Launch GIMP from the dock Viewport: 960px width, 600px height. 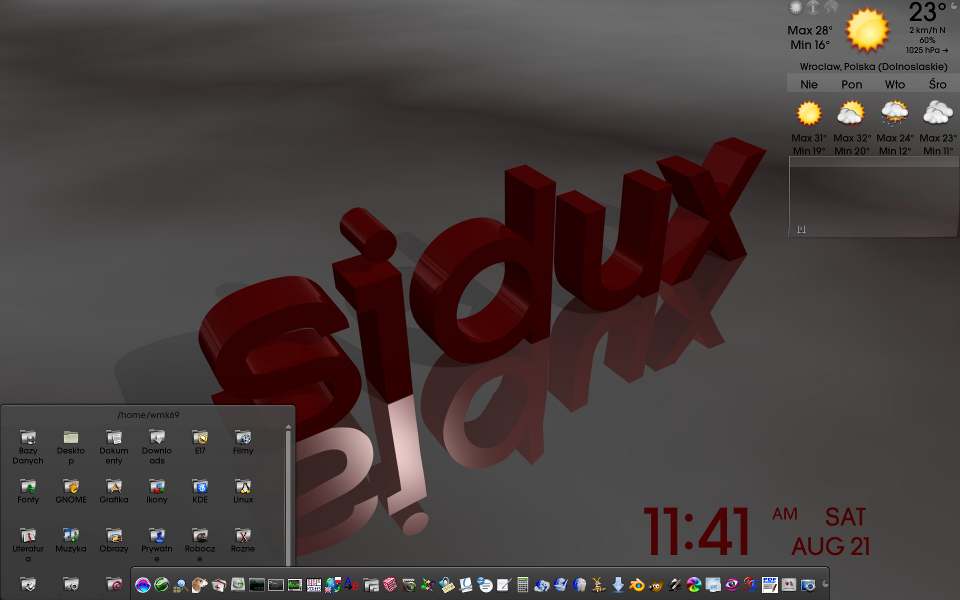(658, 585)
